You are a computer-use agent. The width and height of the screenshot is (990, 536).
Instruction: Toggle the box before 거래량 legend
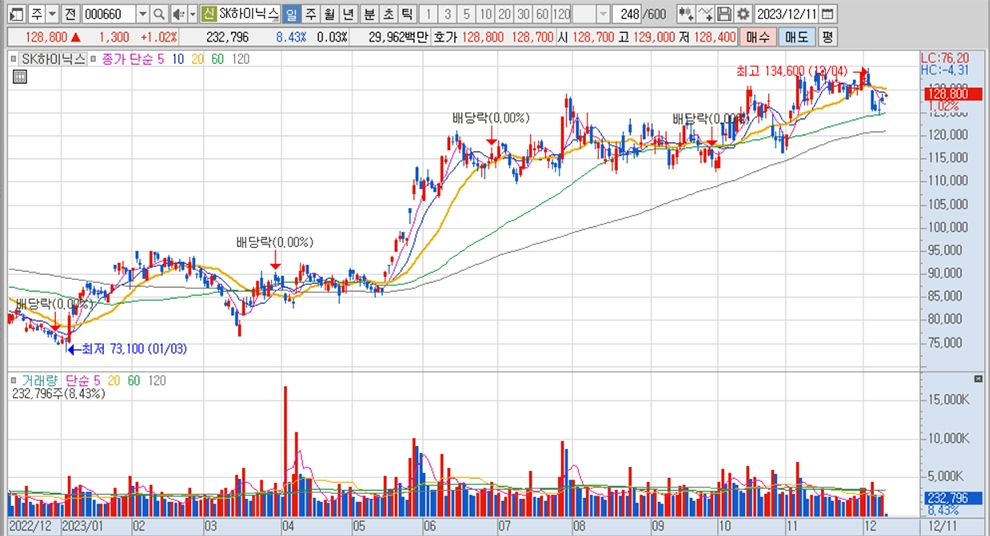pyautogui.click(x=13, y=380)
